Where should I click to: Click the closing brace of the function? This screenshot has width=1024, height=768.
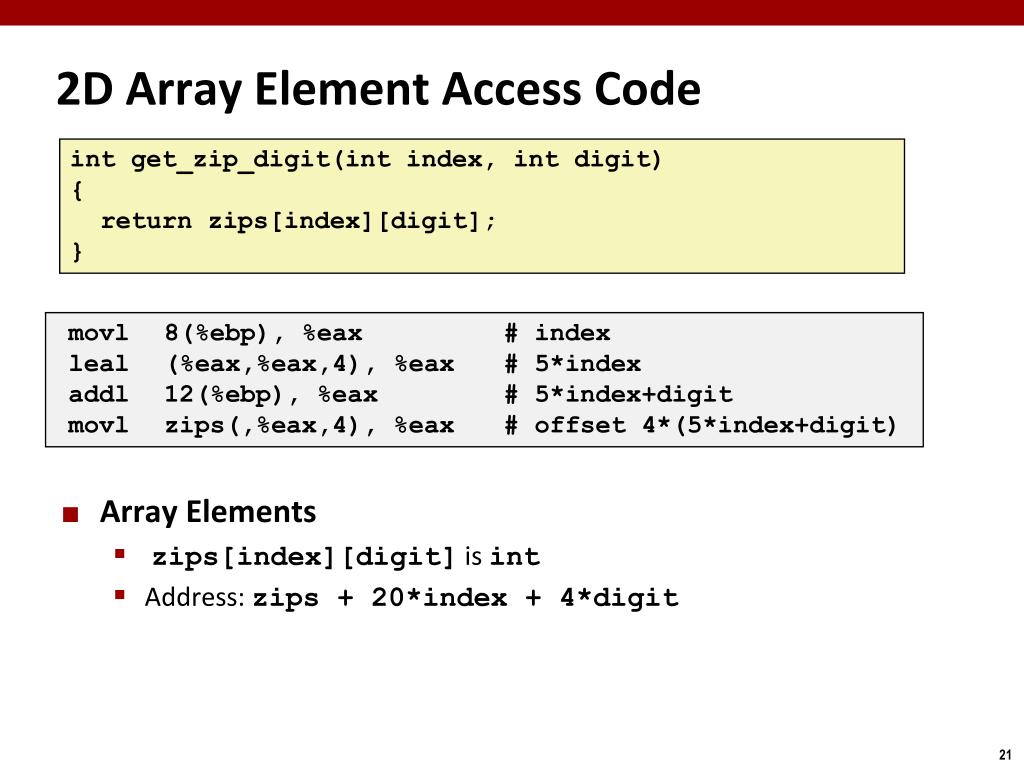[x=77, y=251]
